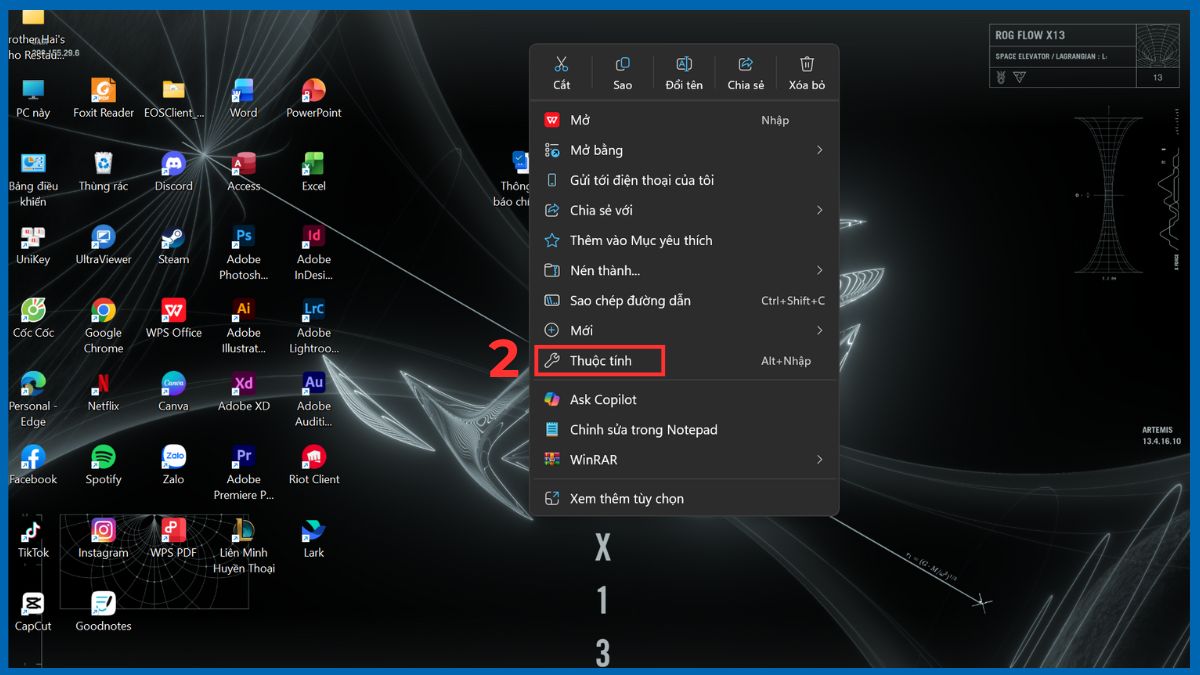Select the Excel desktop shortcut

[314, 171]
